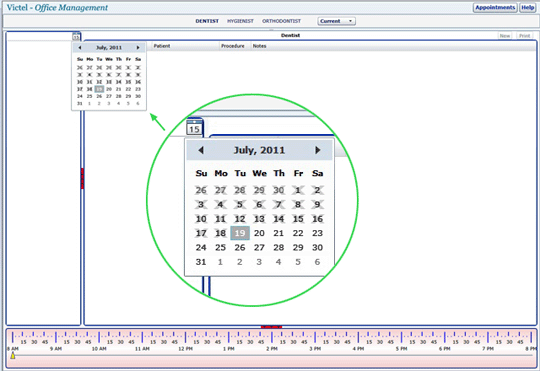Click the grayed New button
Screen dimensions: 540x371
[x=505, y=36]
